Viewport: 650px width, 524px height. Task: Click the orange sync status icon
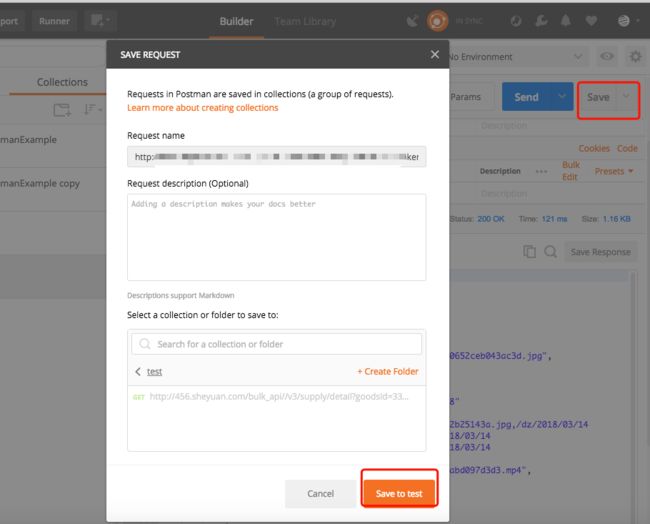click(437, 21)
